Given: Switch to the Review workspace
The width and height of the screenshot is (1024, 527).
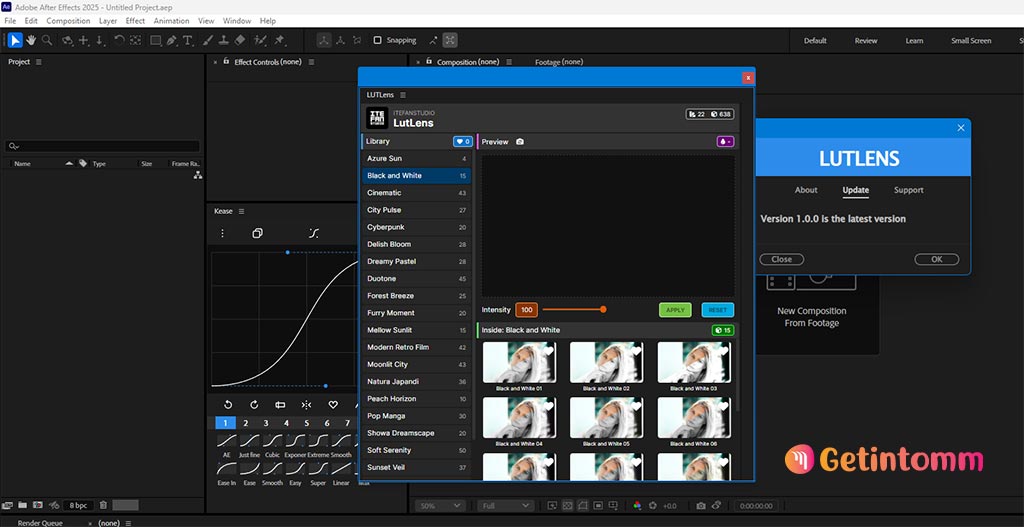Looking at the screenshot, I should (866, 40).
